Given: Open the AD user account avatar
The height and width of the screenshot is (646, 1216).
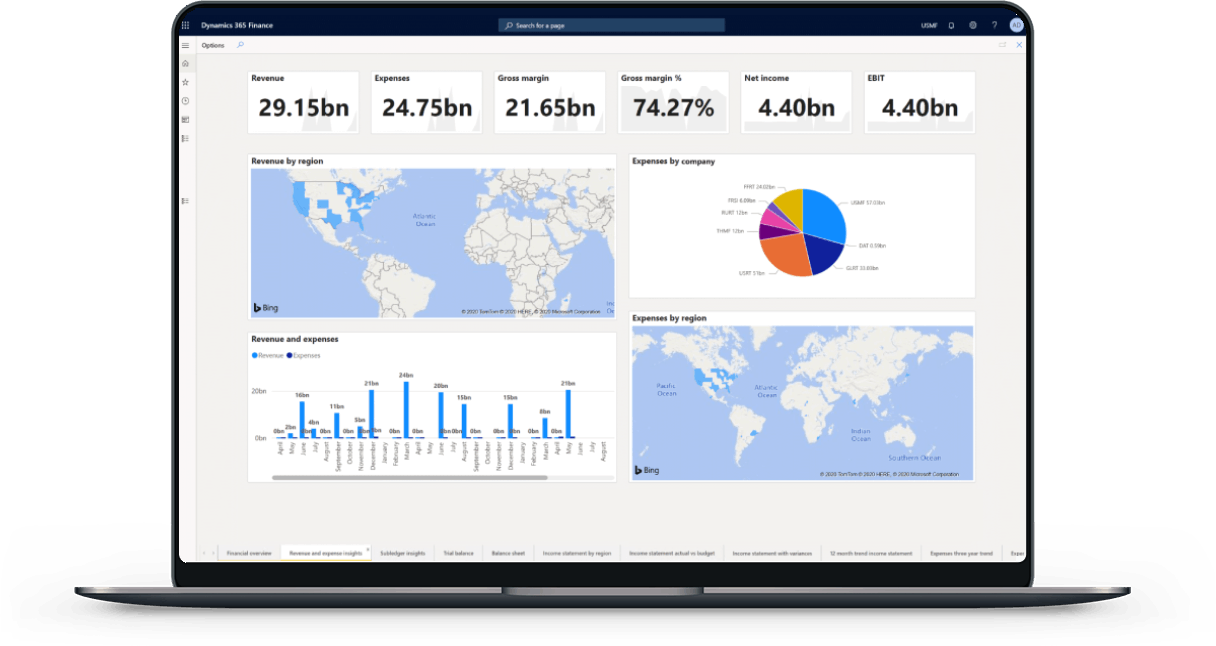Looking at the screenshot, I should tap(1016, 25).
